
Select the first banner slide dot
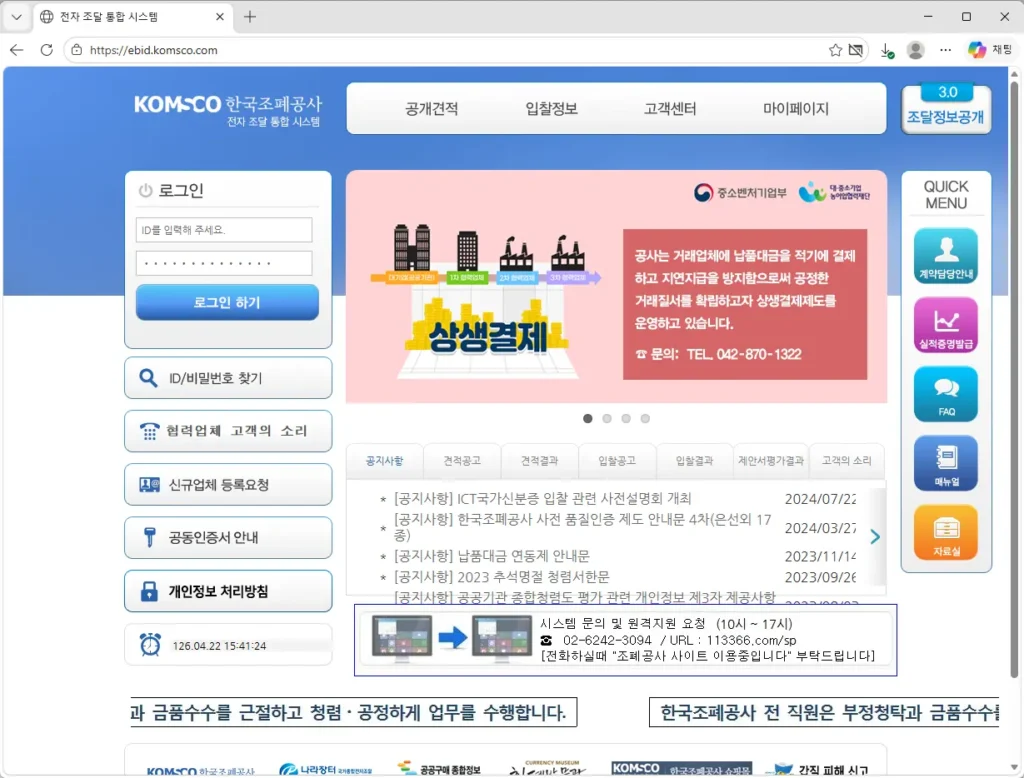(588, 419)
